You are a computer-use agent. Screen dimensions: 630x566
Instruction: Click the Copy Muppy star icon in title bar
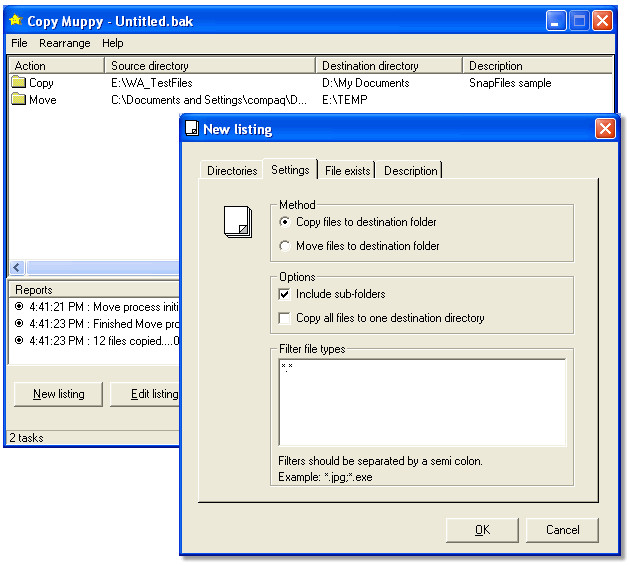[15, 20]
